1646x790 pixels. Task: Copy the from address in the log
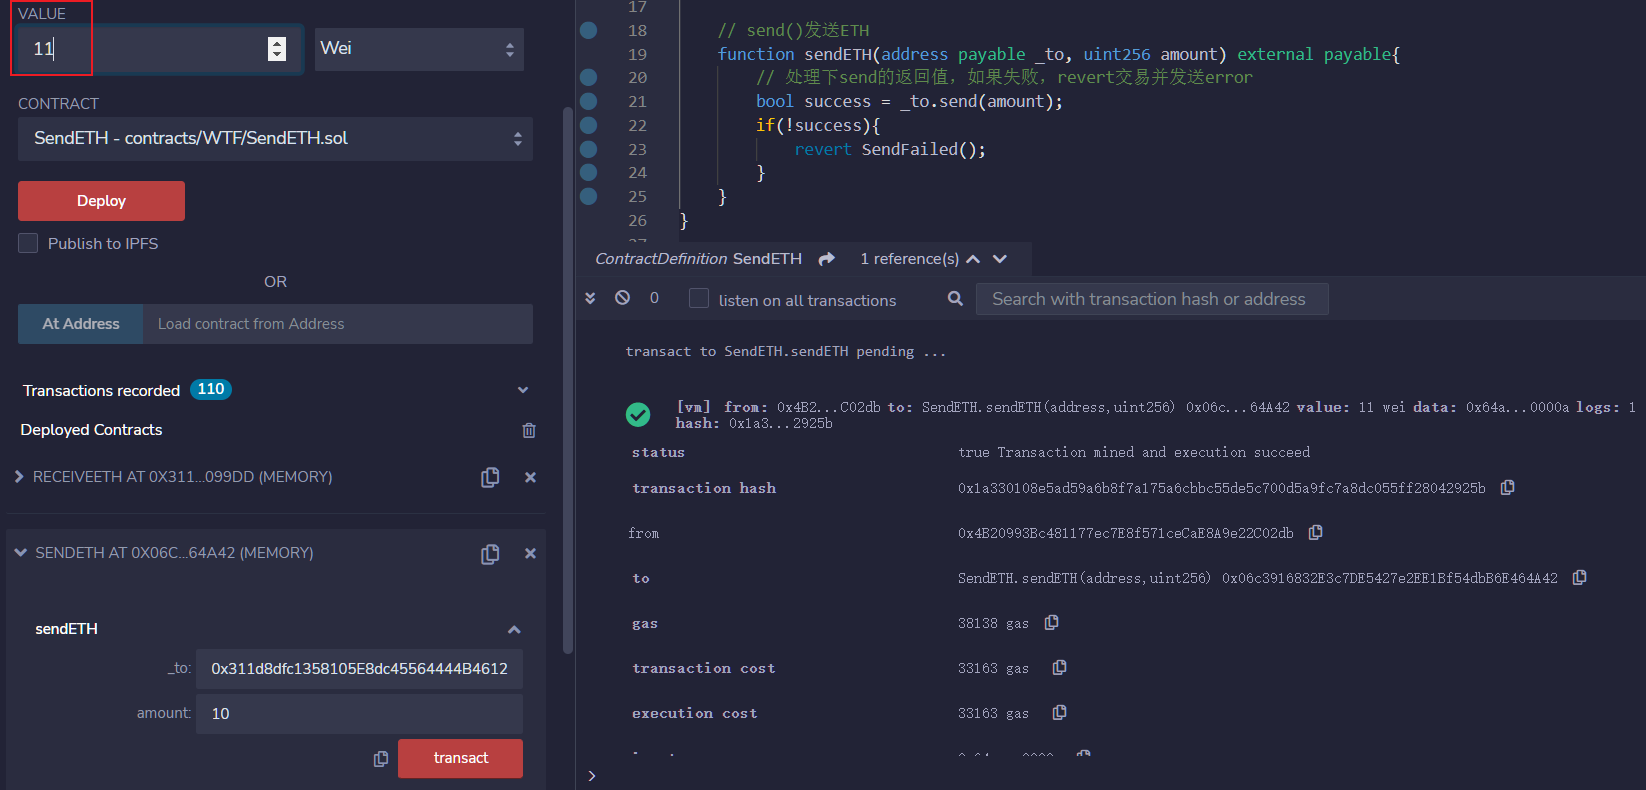[1316, 533]
